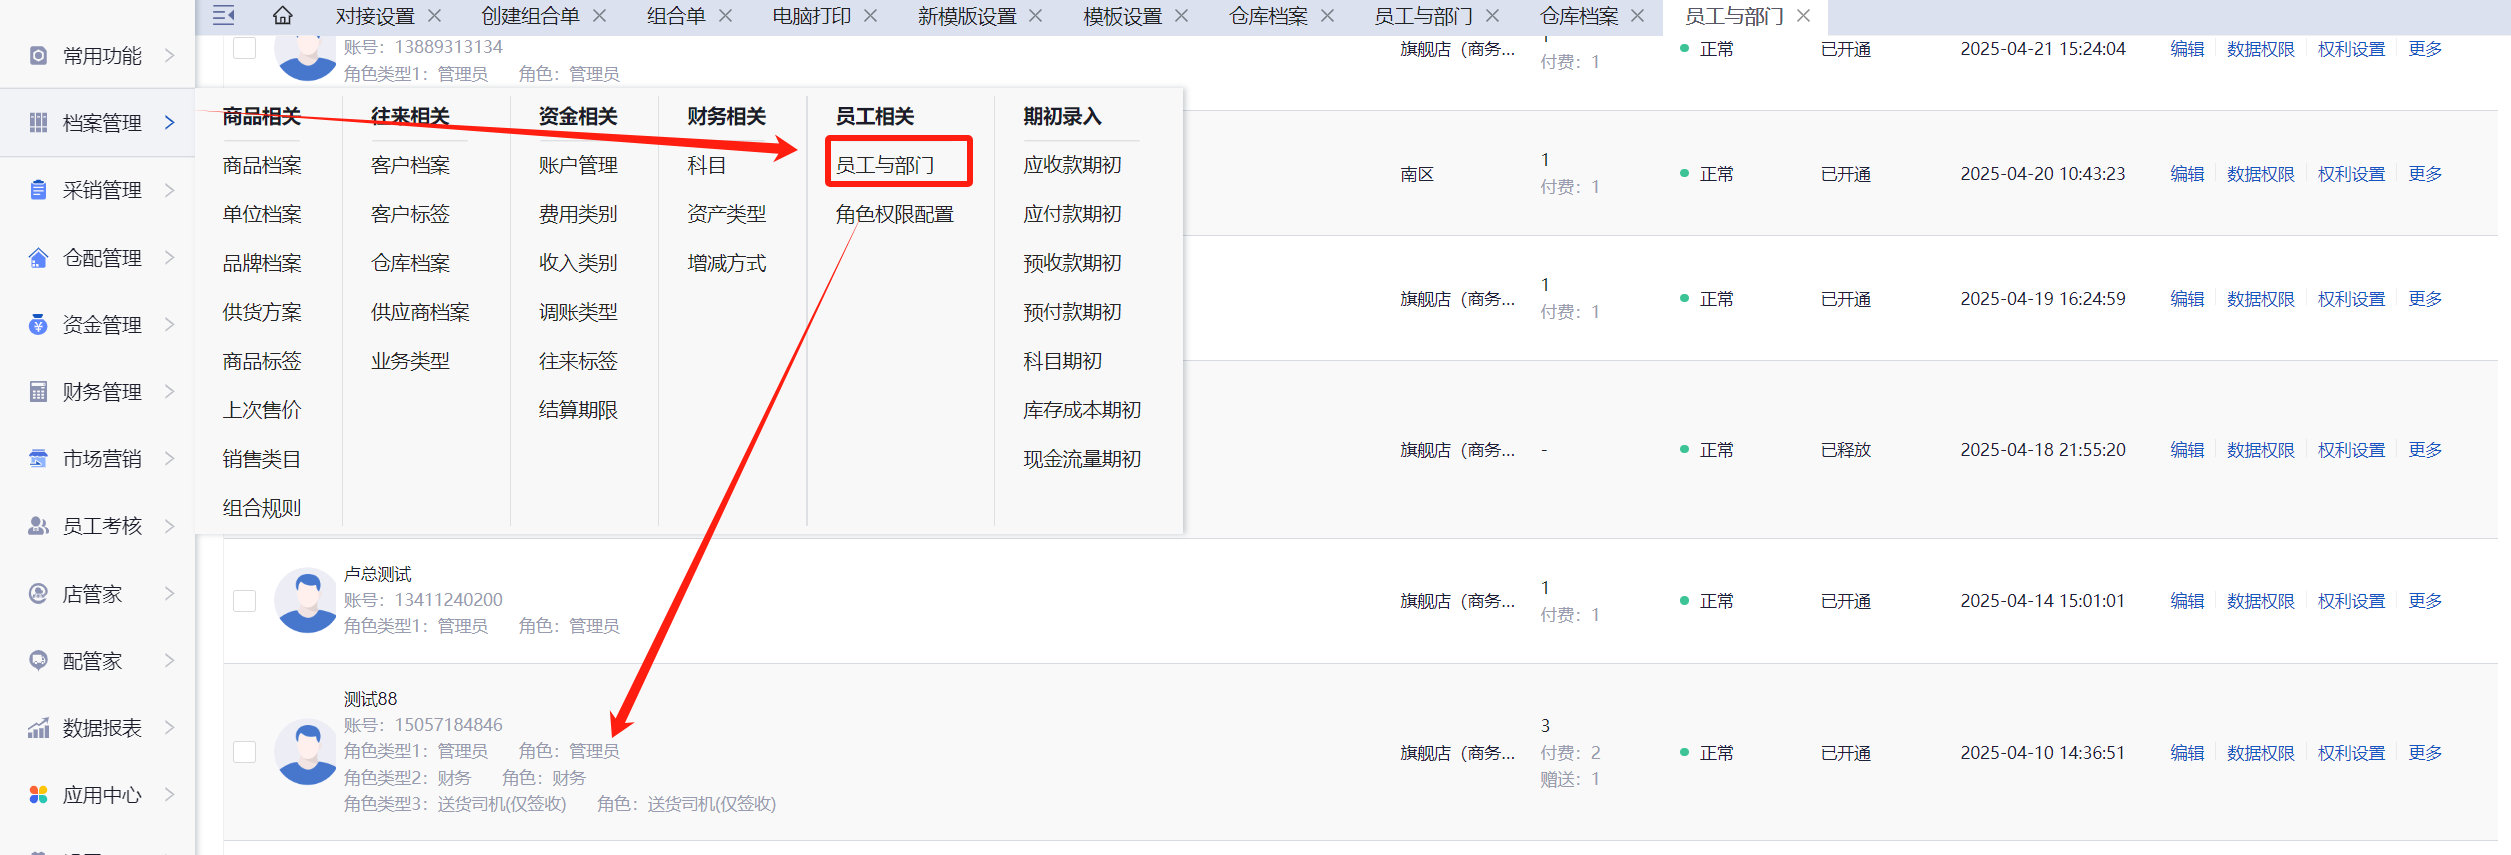Click the 仓配管理 warehouse icon in sidebar
2511x855 pixels.
point(38,258)
